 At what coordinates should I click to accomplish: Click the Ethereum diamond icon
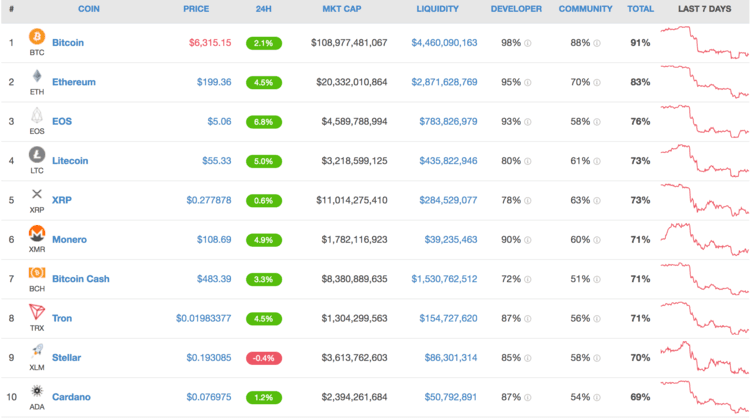coord(37,77)
